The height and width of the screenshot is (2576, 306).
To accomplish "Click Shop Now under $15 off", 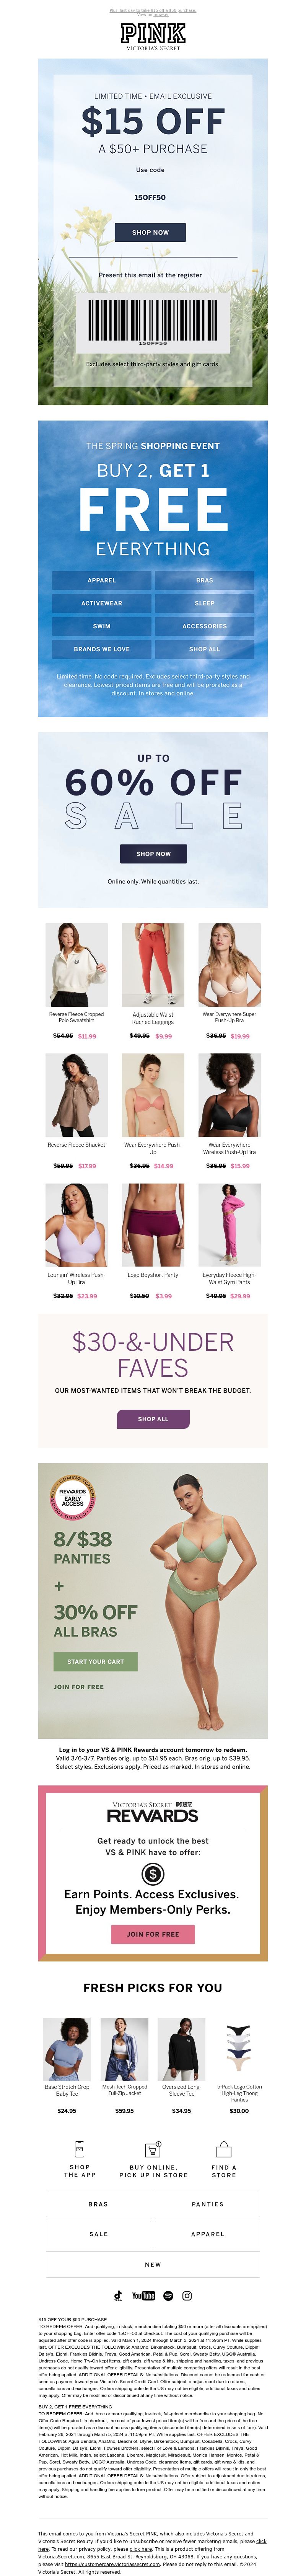I will [x=150, y=232].
